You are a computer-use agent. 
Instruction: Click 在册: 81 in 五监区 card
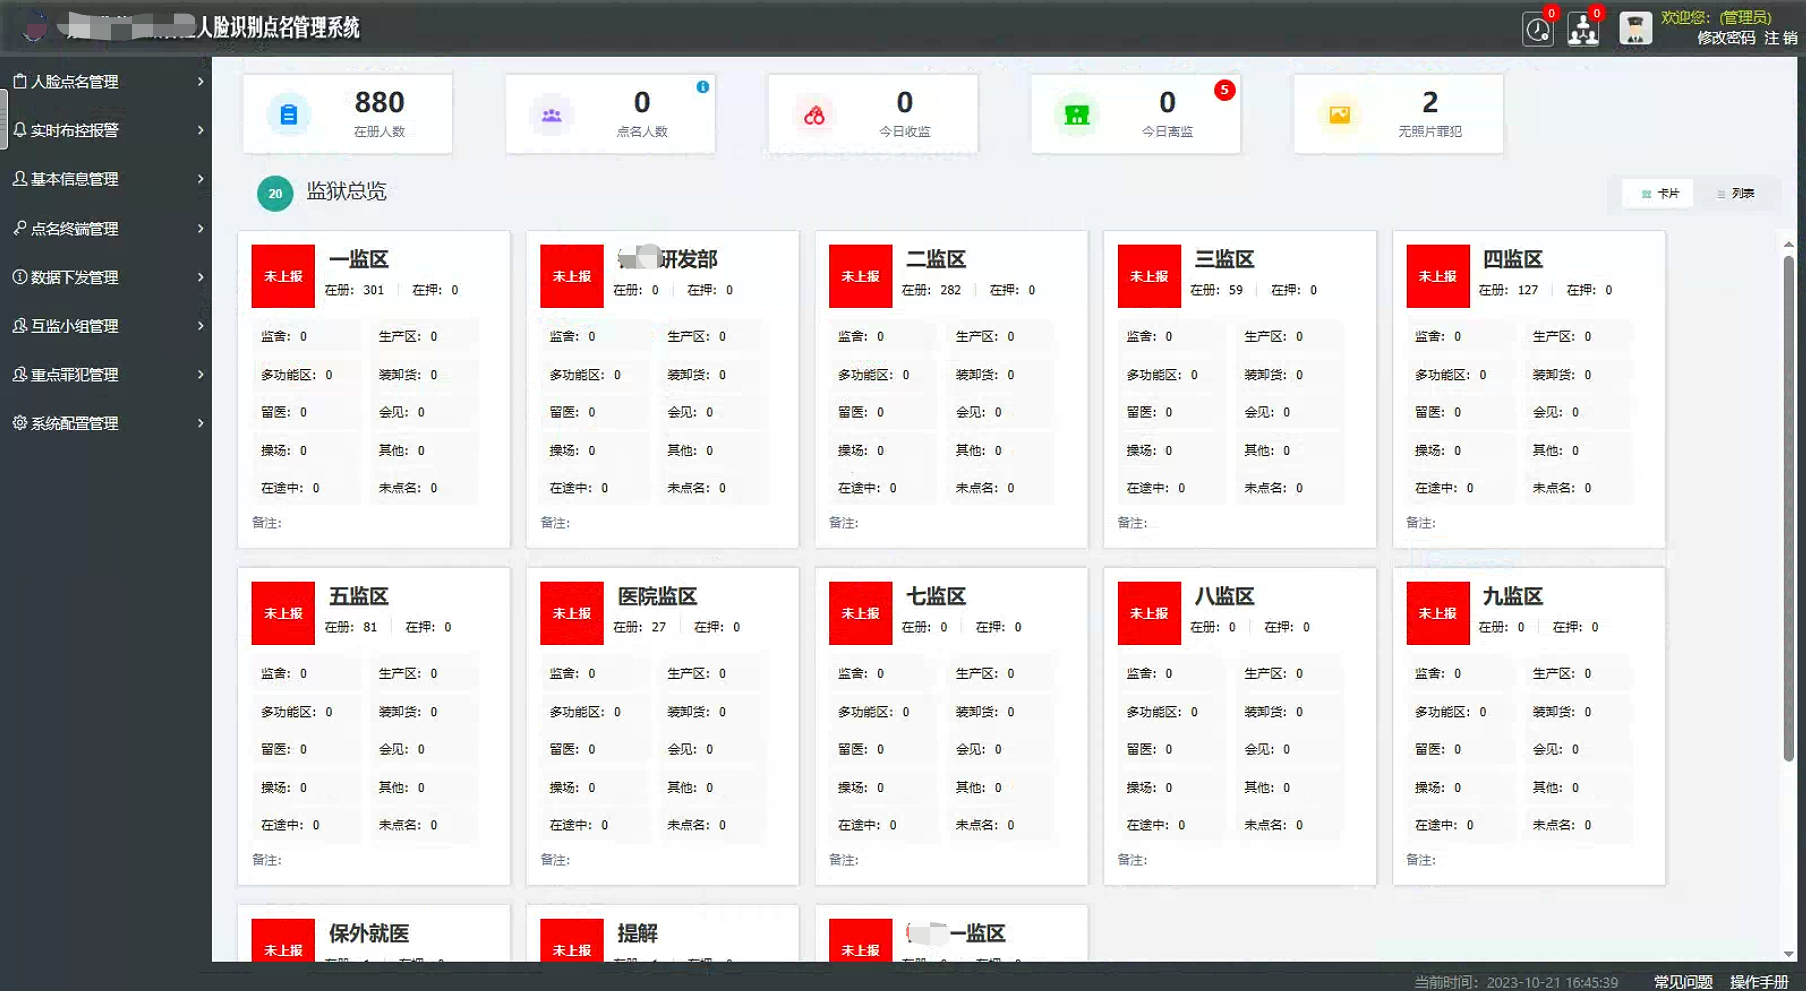351,627
